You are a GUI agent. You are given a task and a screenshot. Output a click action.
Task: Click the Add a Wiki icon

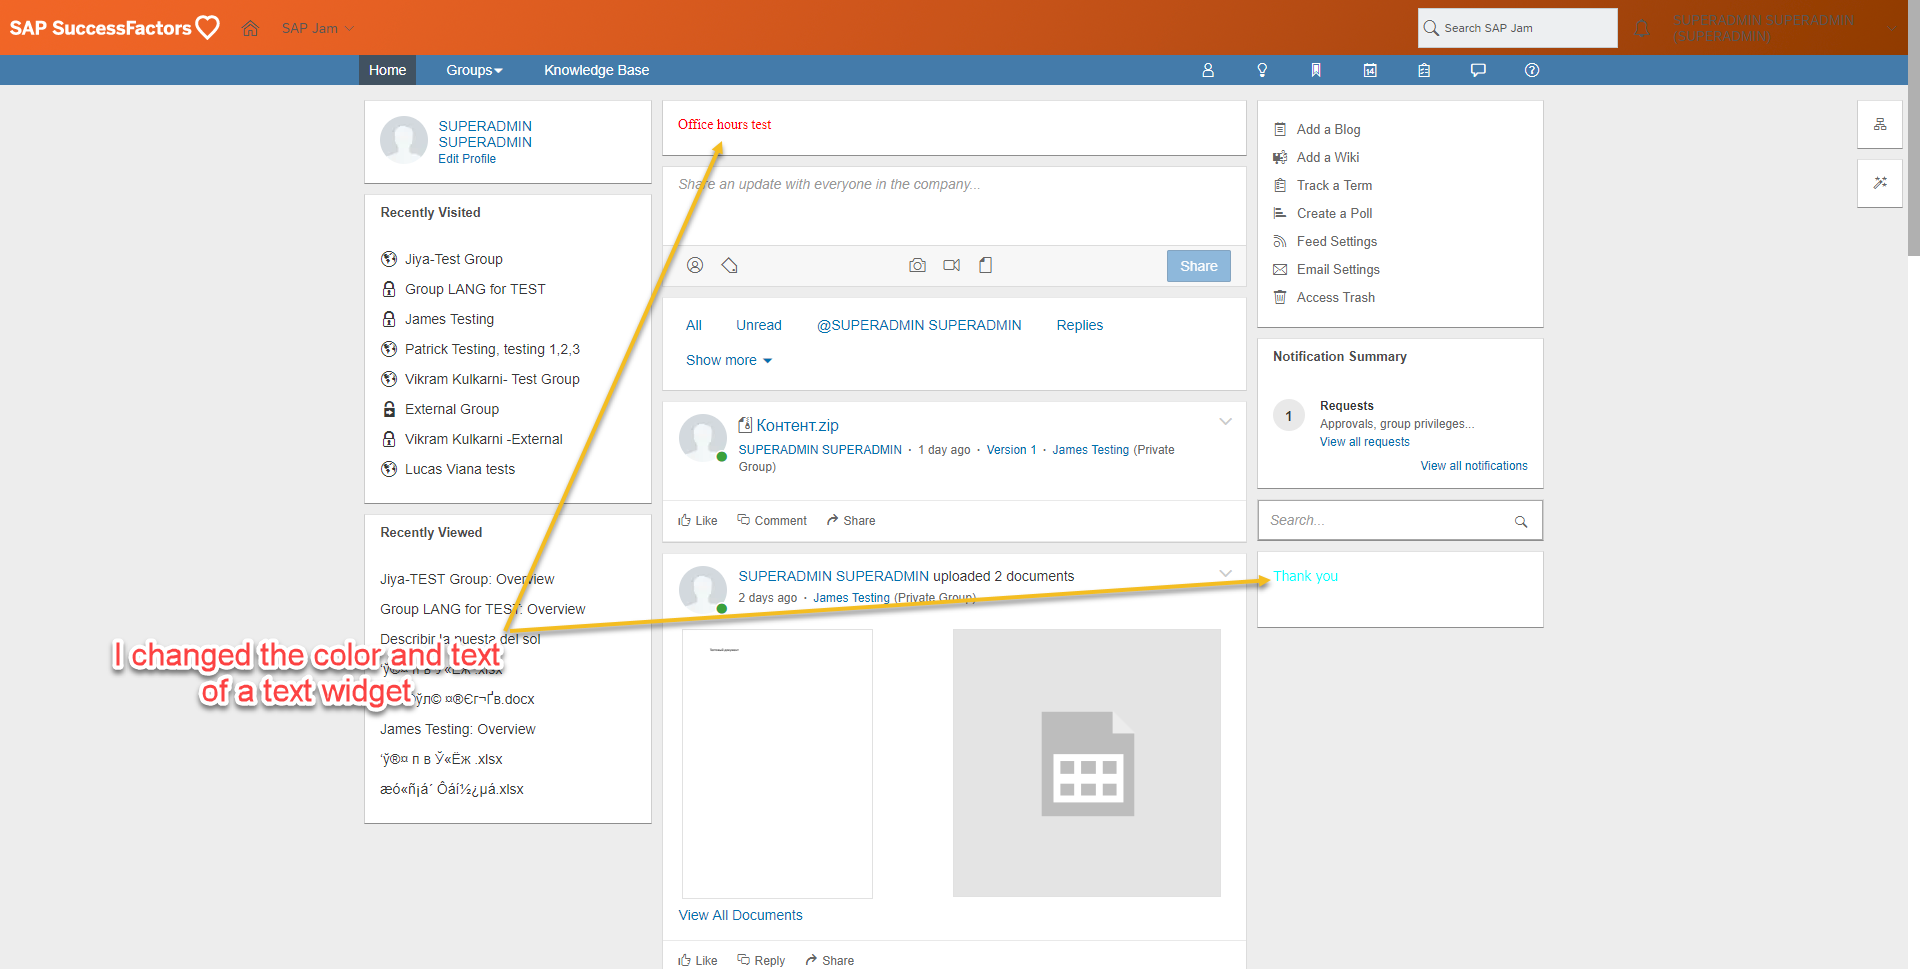click(1280, 157)
